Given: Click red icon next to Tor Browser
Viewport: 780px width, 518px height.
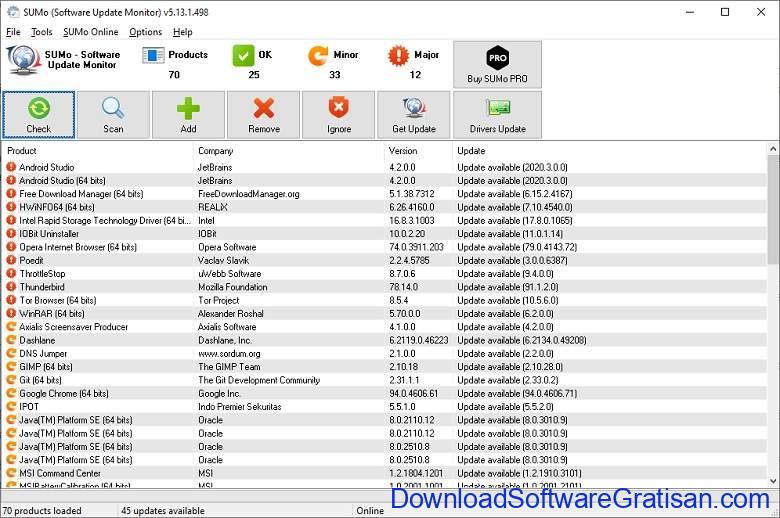Looking at the screenshot, I should pos(11,300).
